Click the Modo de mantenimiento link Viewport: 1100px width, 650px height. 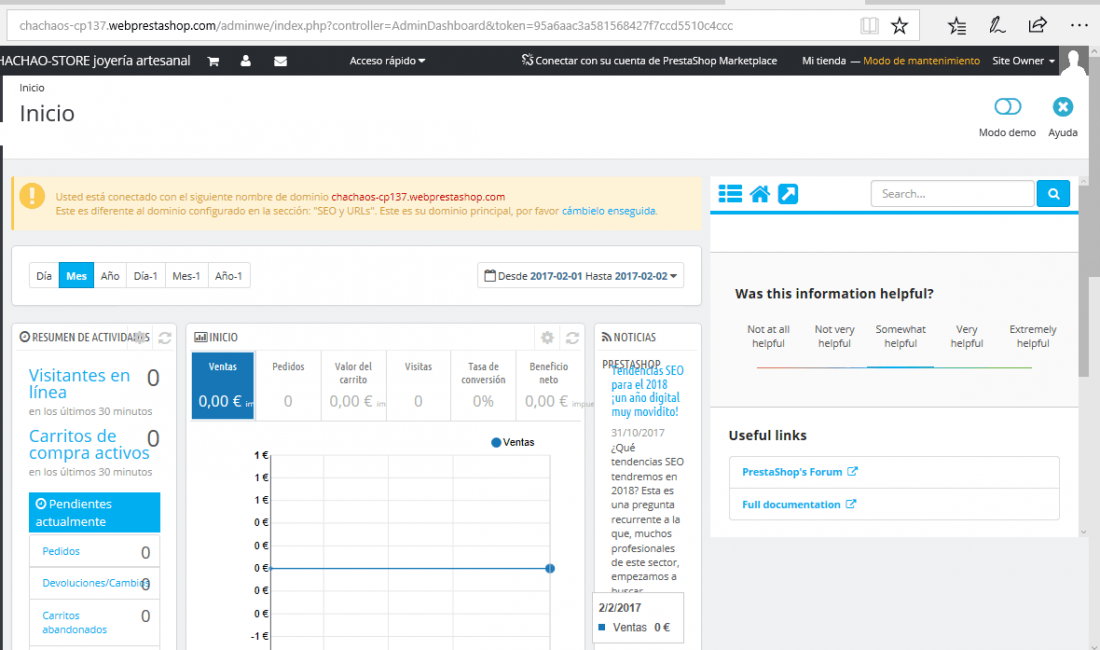click(x=921, y=61)
